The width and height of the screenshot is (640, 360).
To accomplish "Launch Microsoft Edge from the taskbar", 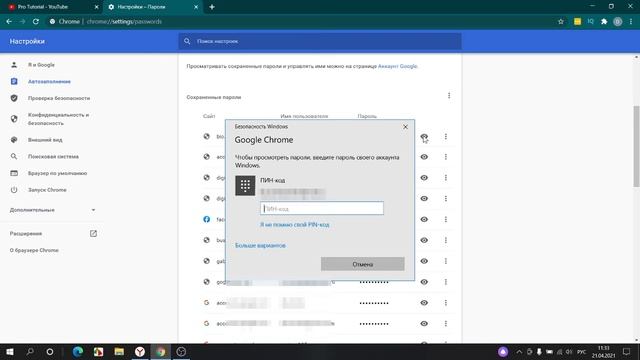I will tap(78, 351).
